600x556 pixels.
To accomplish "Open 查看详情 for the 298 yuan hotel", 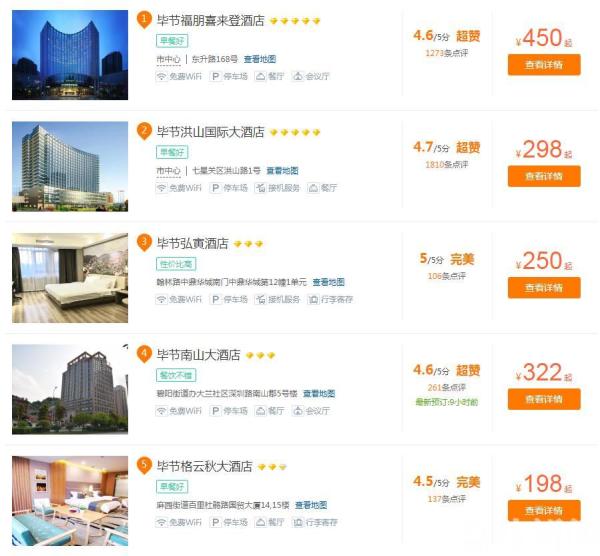I will (544, 176).
